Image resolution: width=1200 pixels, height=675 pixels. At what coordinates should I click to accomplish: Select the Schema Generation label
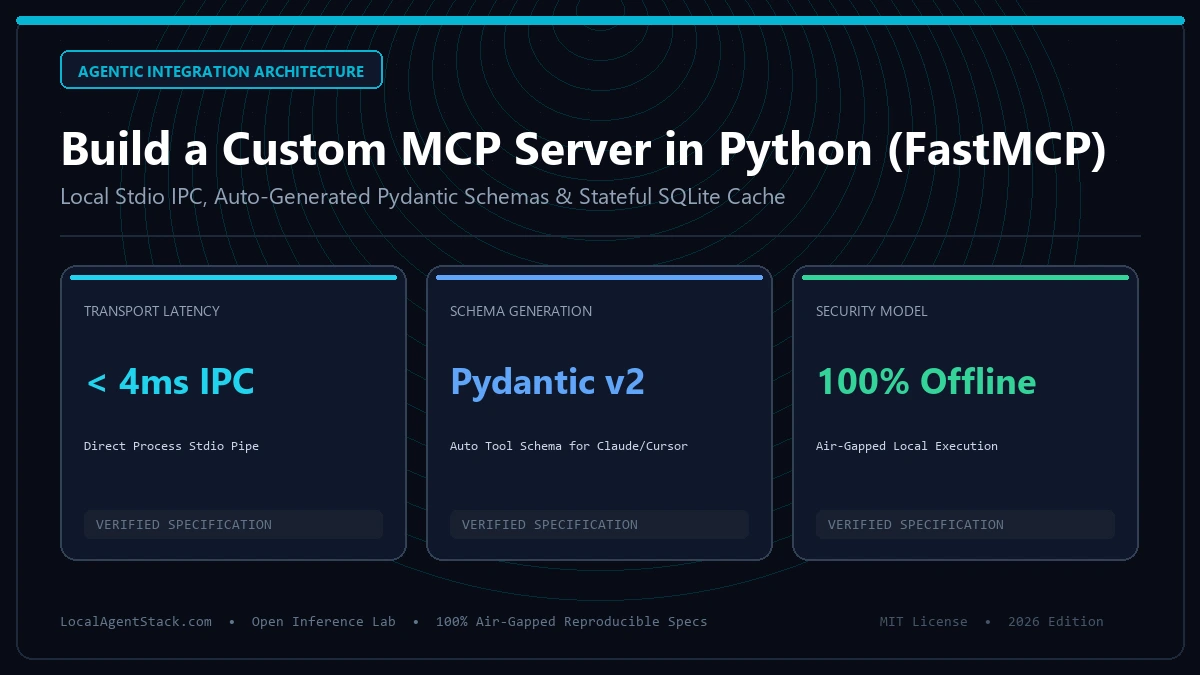(x=521, y=311)
